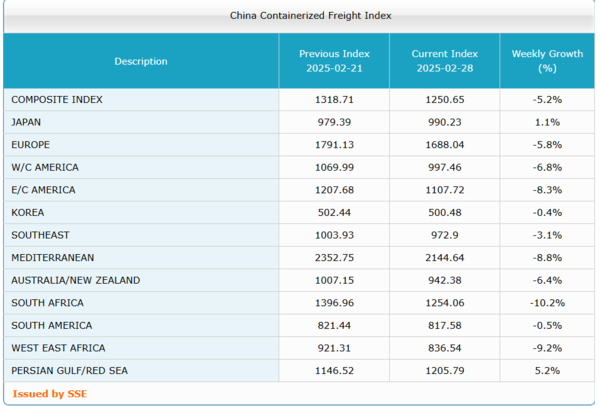
Task: Click the JAPAN row label
Action: pyautogui.click(x=26, y=122)
